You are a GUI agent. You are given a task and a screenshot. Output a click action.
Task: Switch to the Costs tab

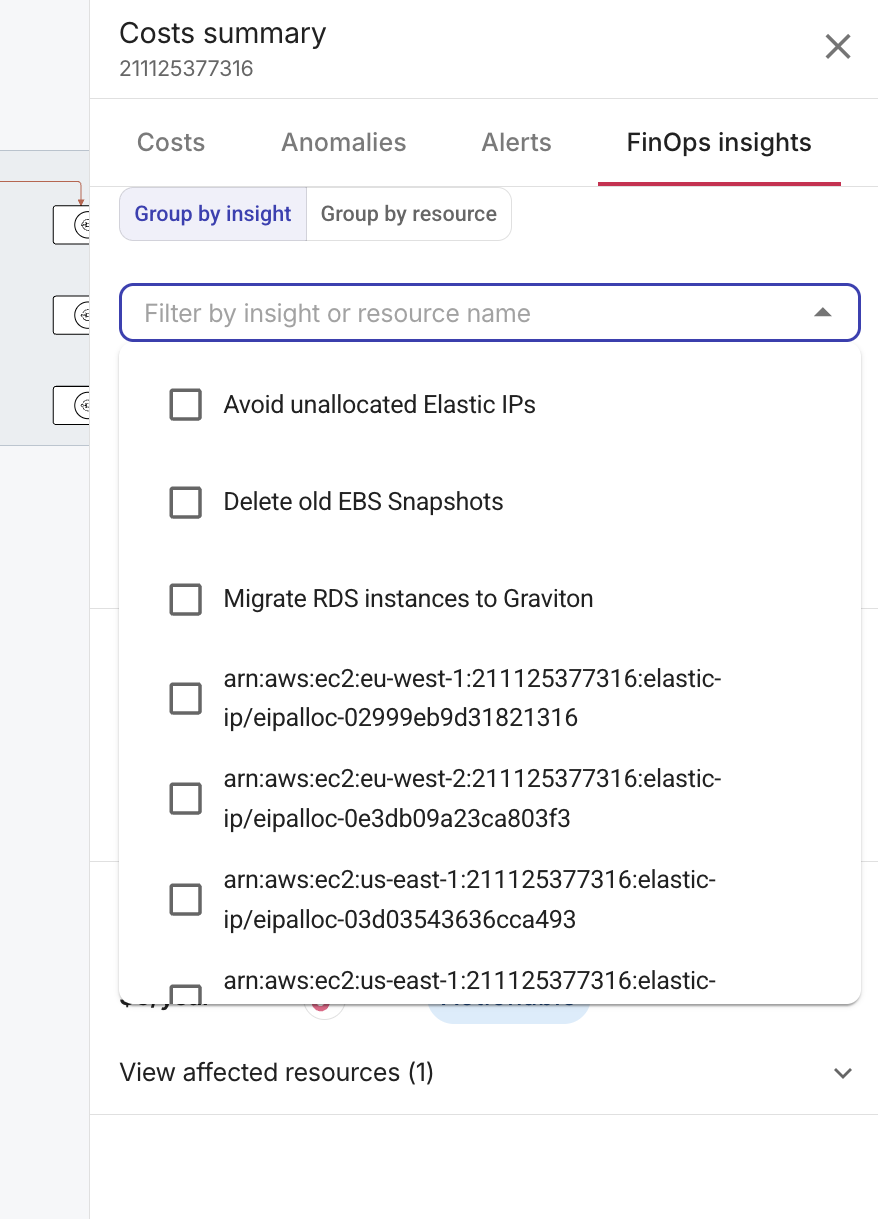coord(171,143)
